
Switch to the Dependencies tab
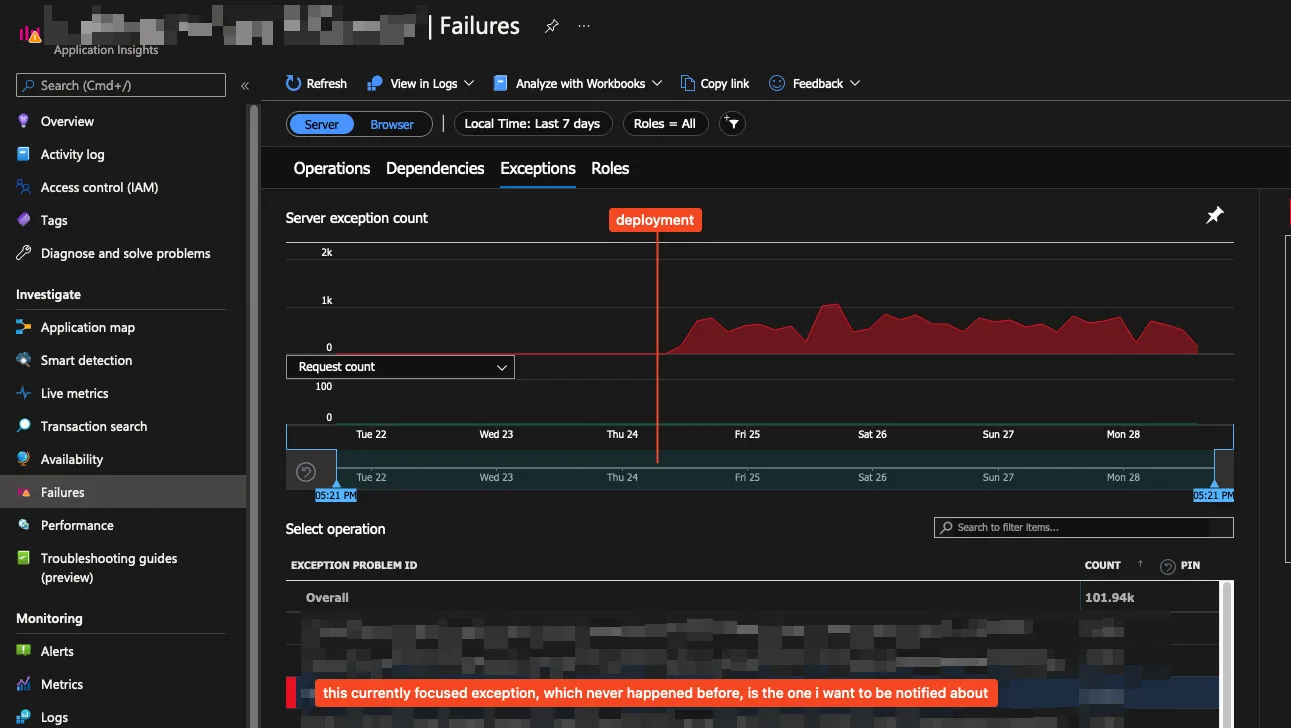435,168
